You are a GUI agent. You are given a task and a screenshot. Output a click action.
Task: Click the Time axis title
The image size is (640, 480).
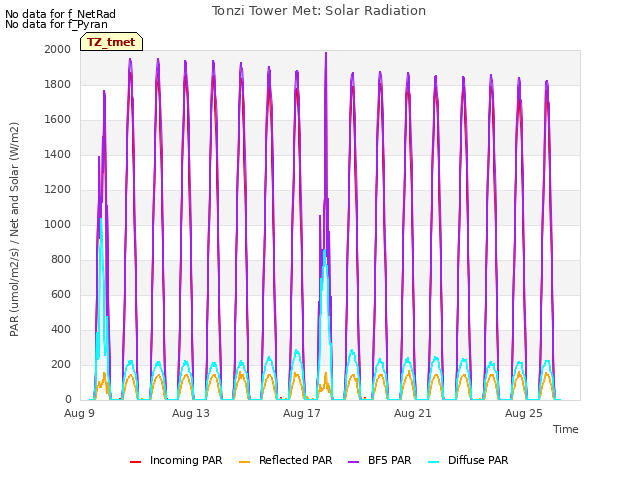[566, 429]
